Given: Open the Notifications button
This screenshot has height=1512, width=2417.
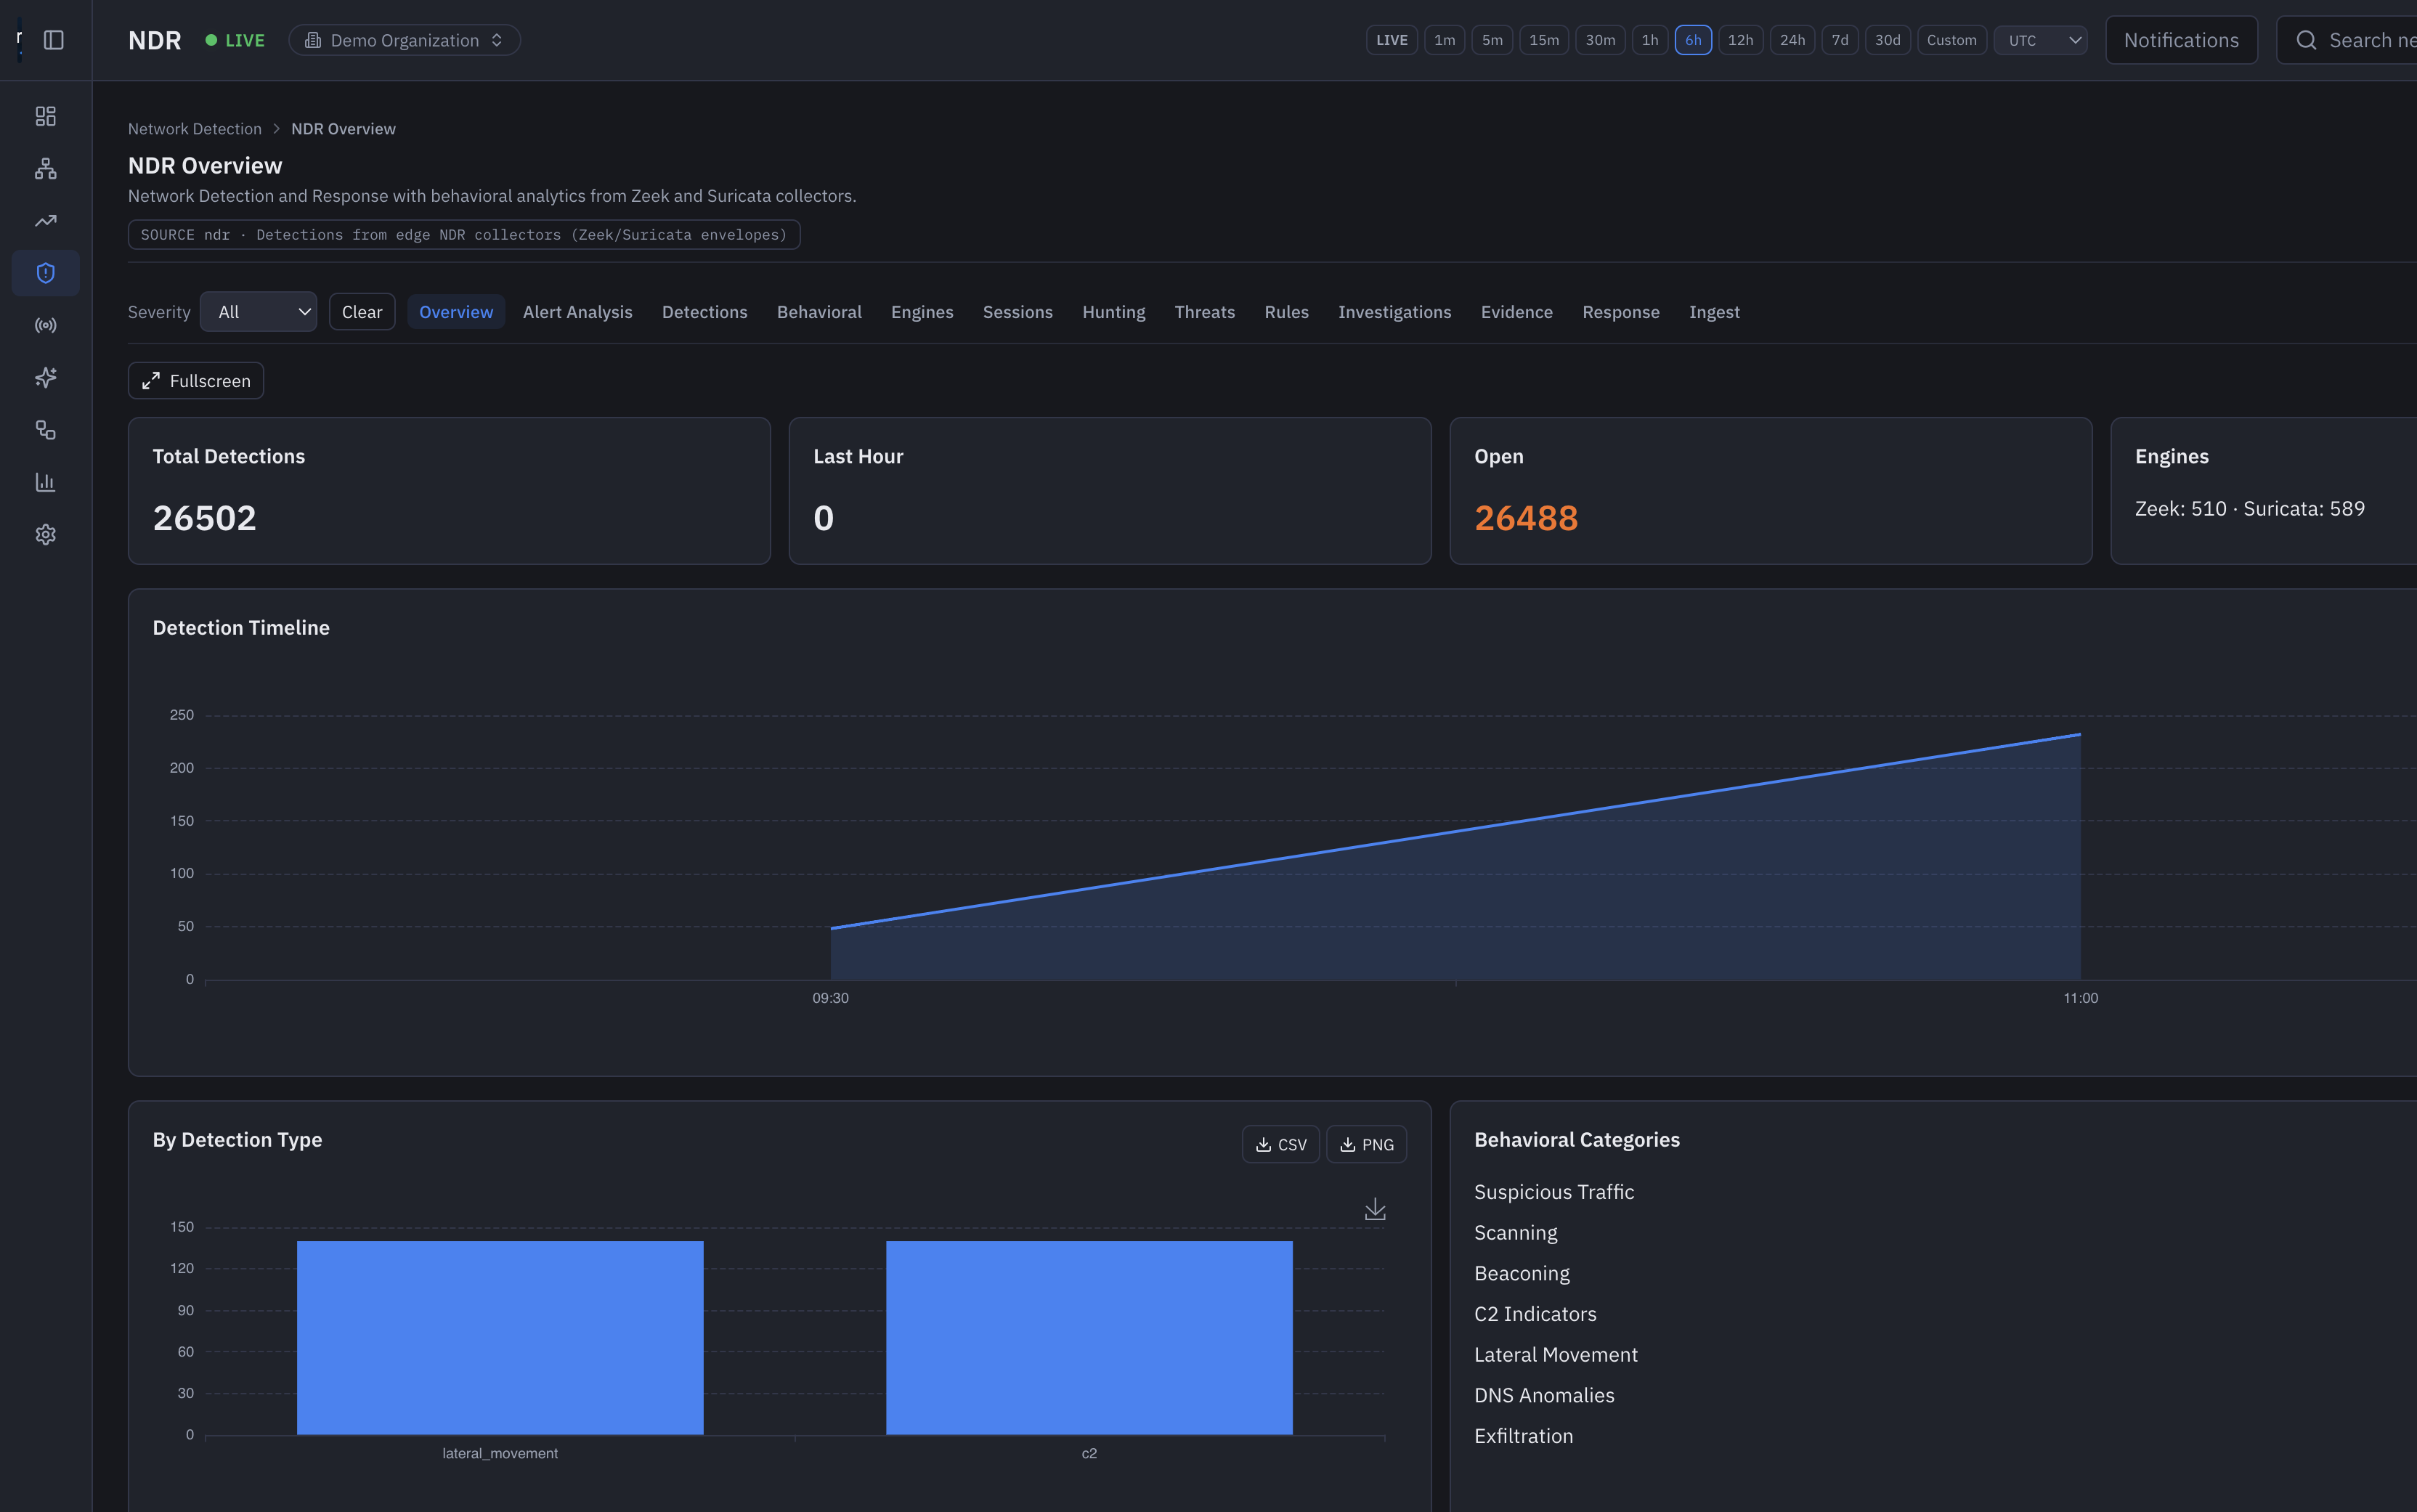Looking at the screenshot, I should pos(2181,40).
